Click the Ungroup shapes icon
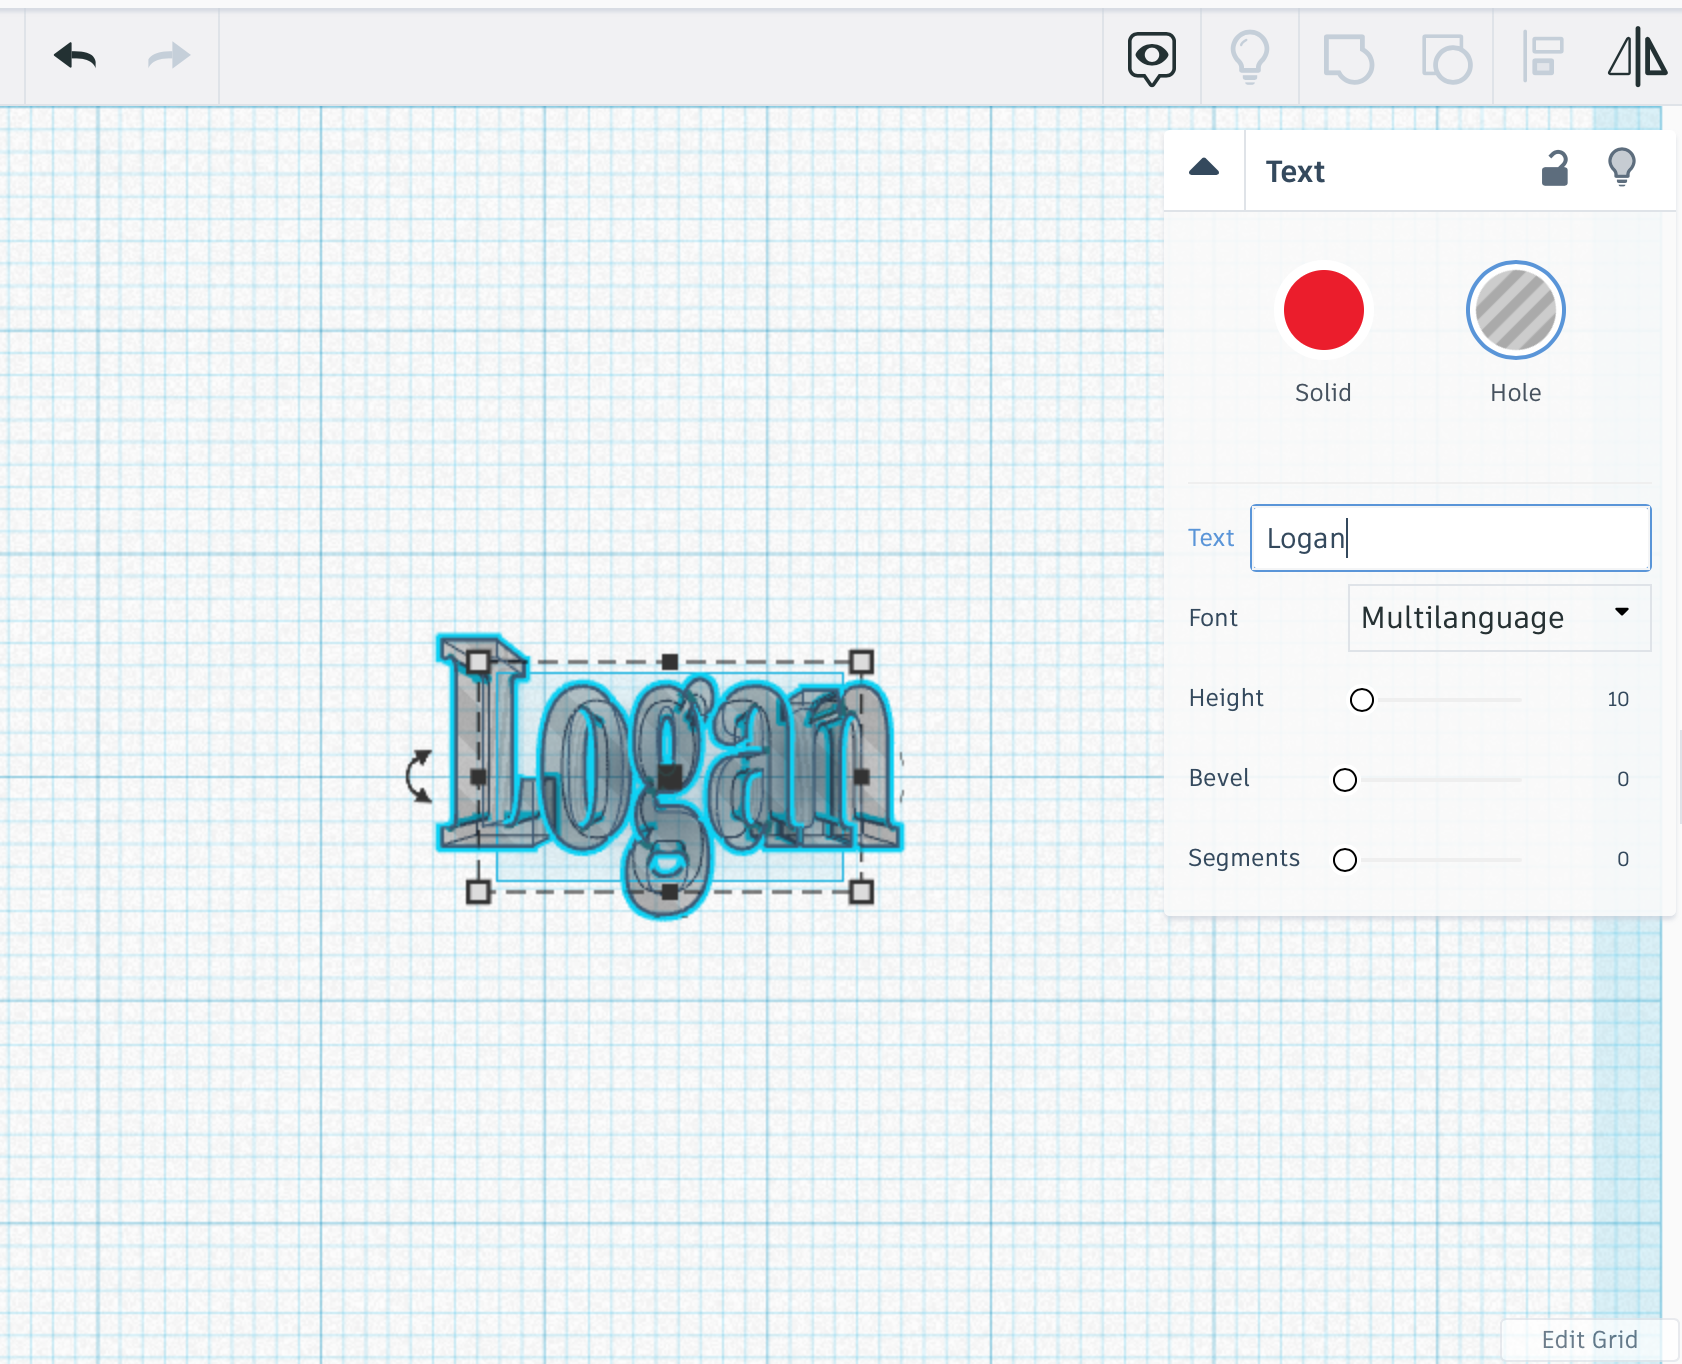Image resolution: width=1682 pixels, height=1364 pixels. pos(1446,58)
